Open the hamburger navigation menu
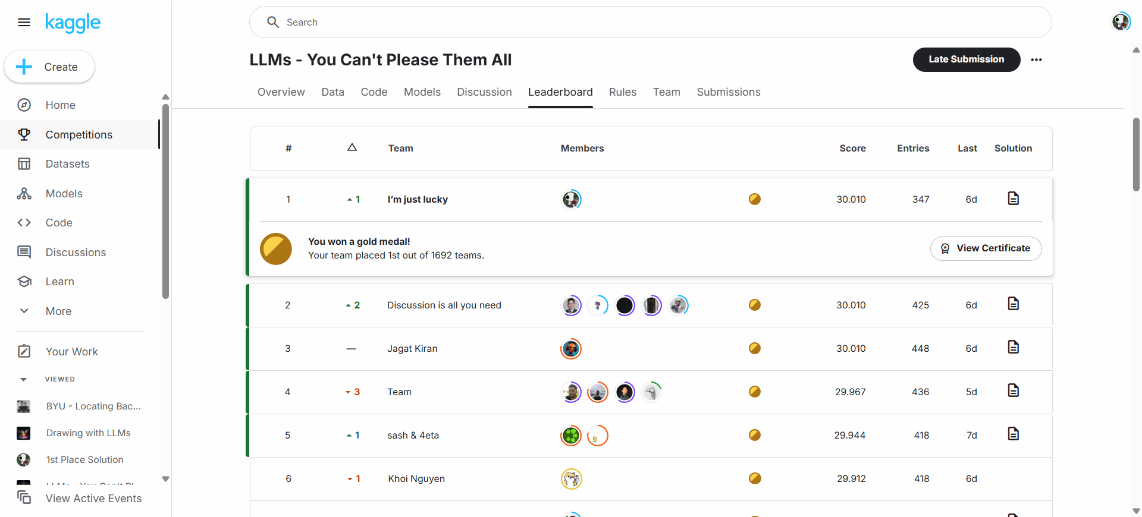 24,23
